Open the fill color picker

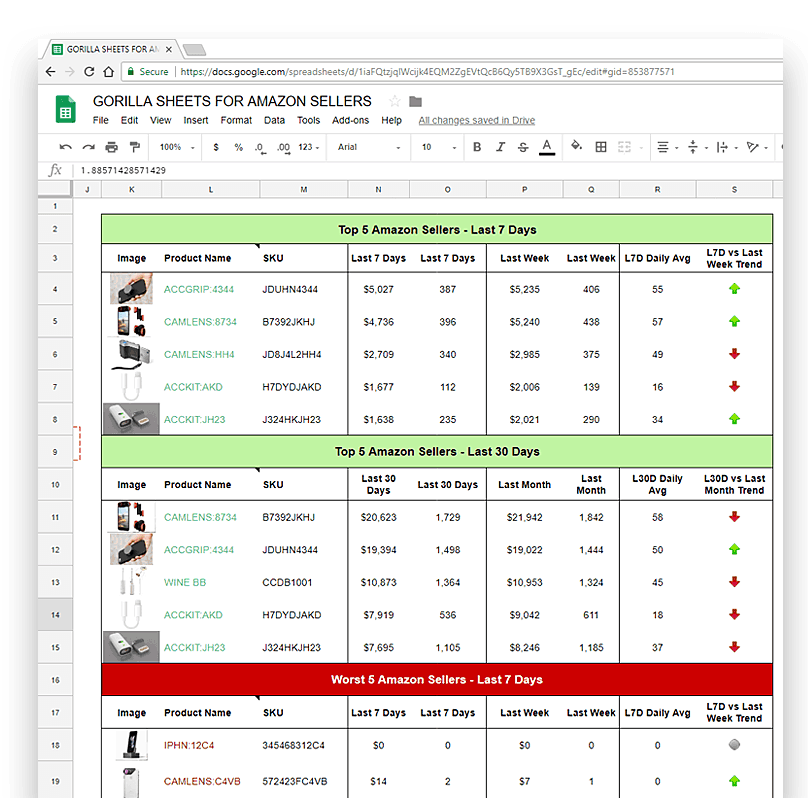[x=577, y=146]
